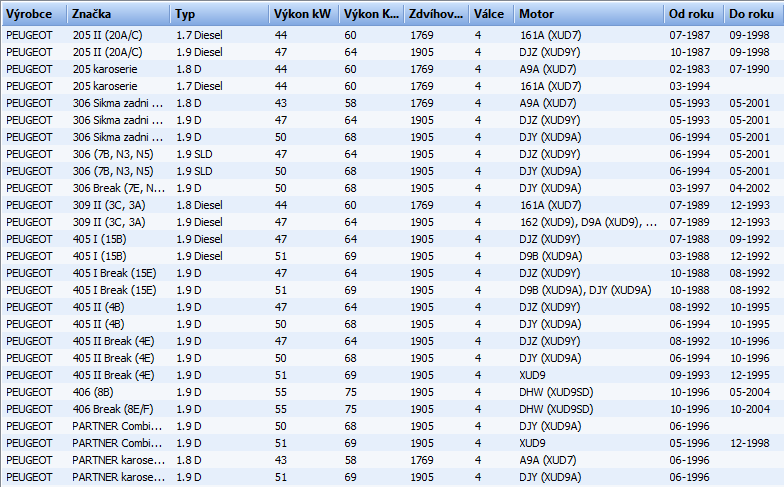Click date 03-1994 in Od roku column
Viewport: 784px width, 487px height.
click(x=690, y=86)
